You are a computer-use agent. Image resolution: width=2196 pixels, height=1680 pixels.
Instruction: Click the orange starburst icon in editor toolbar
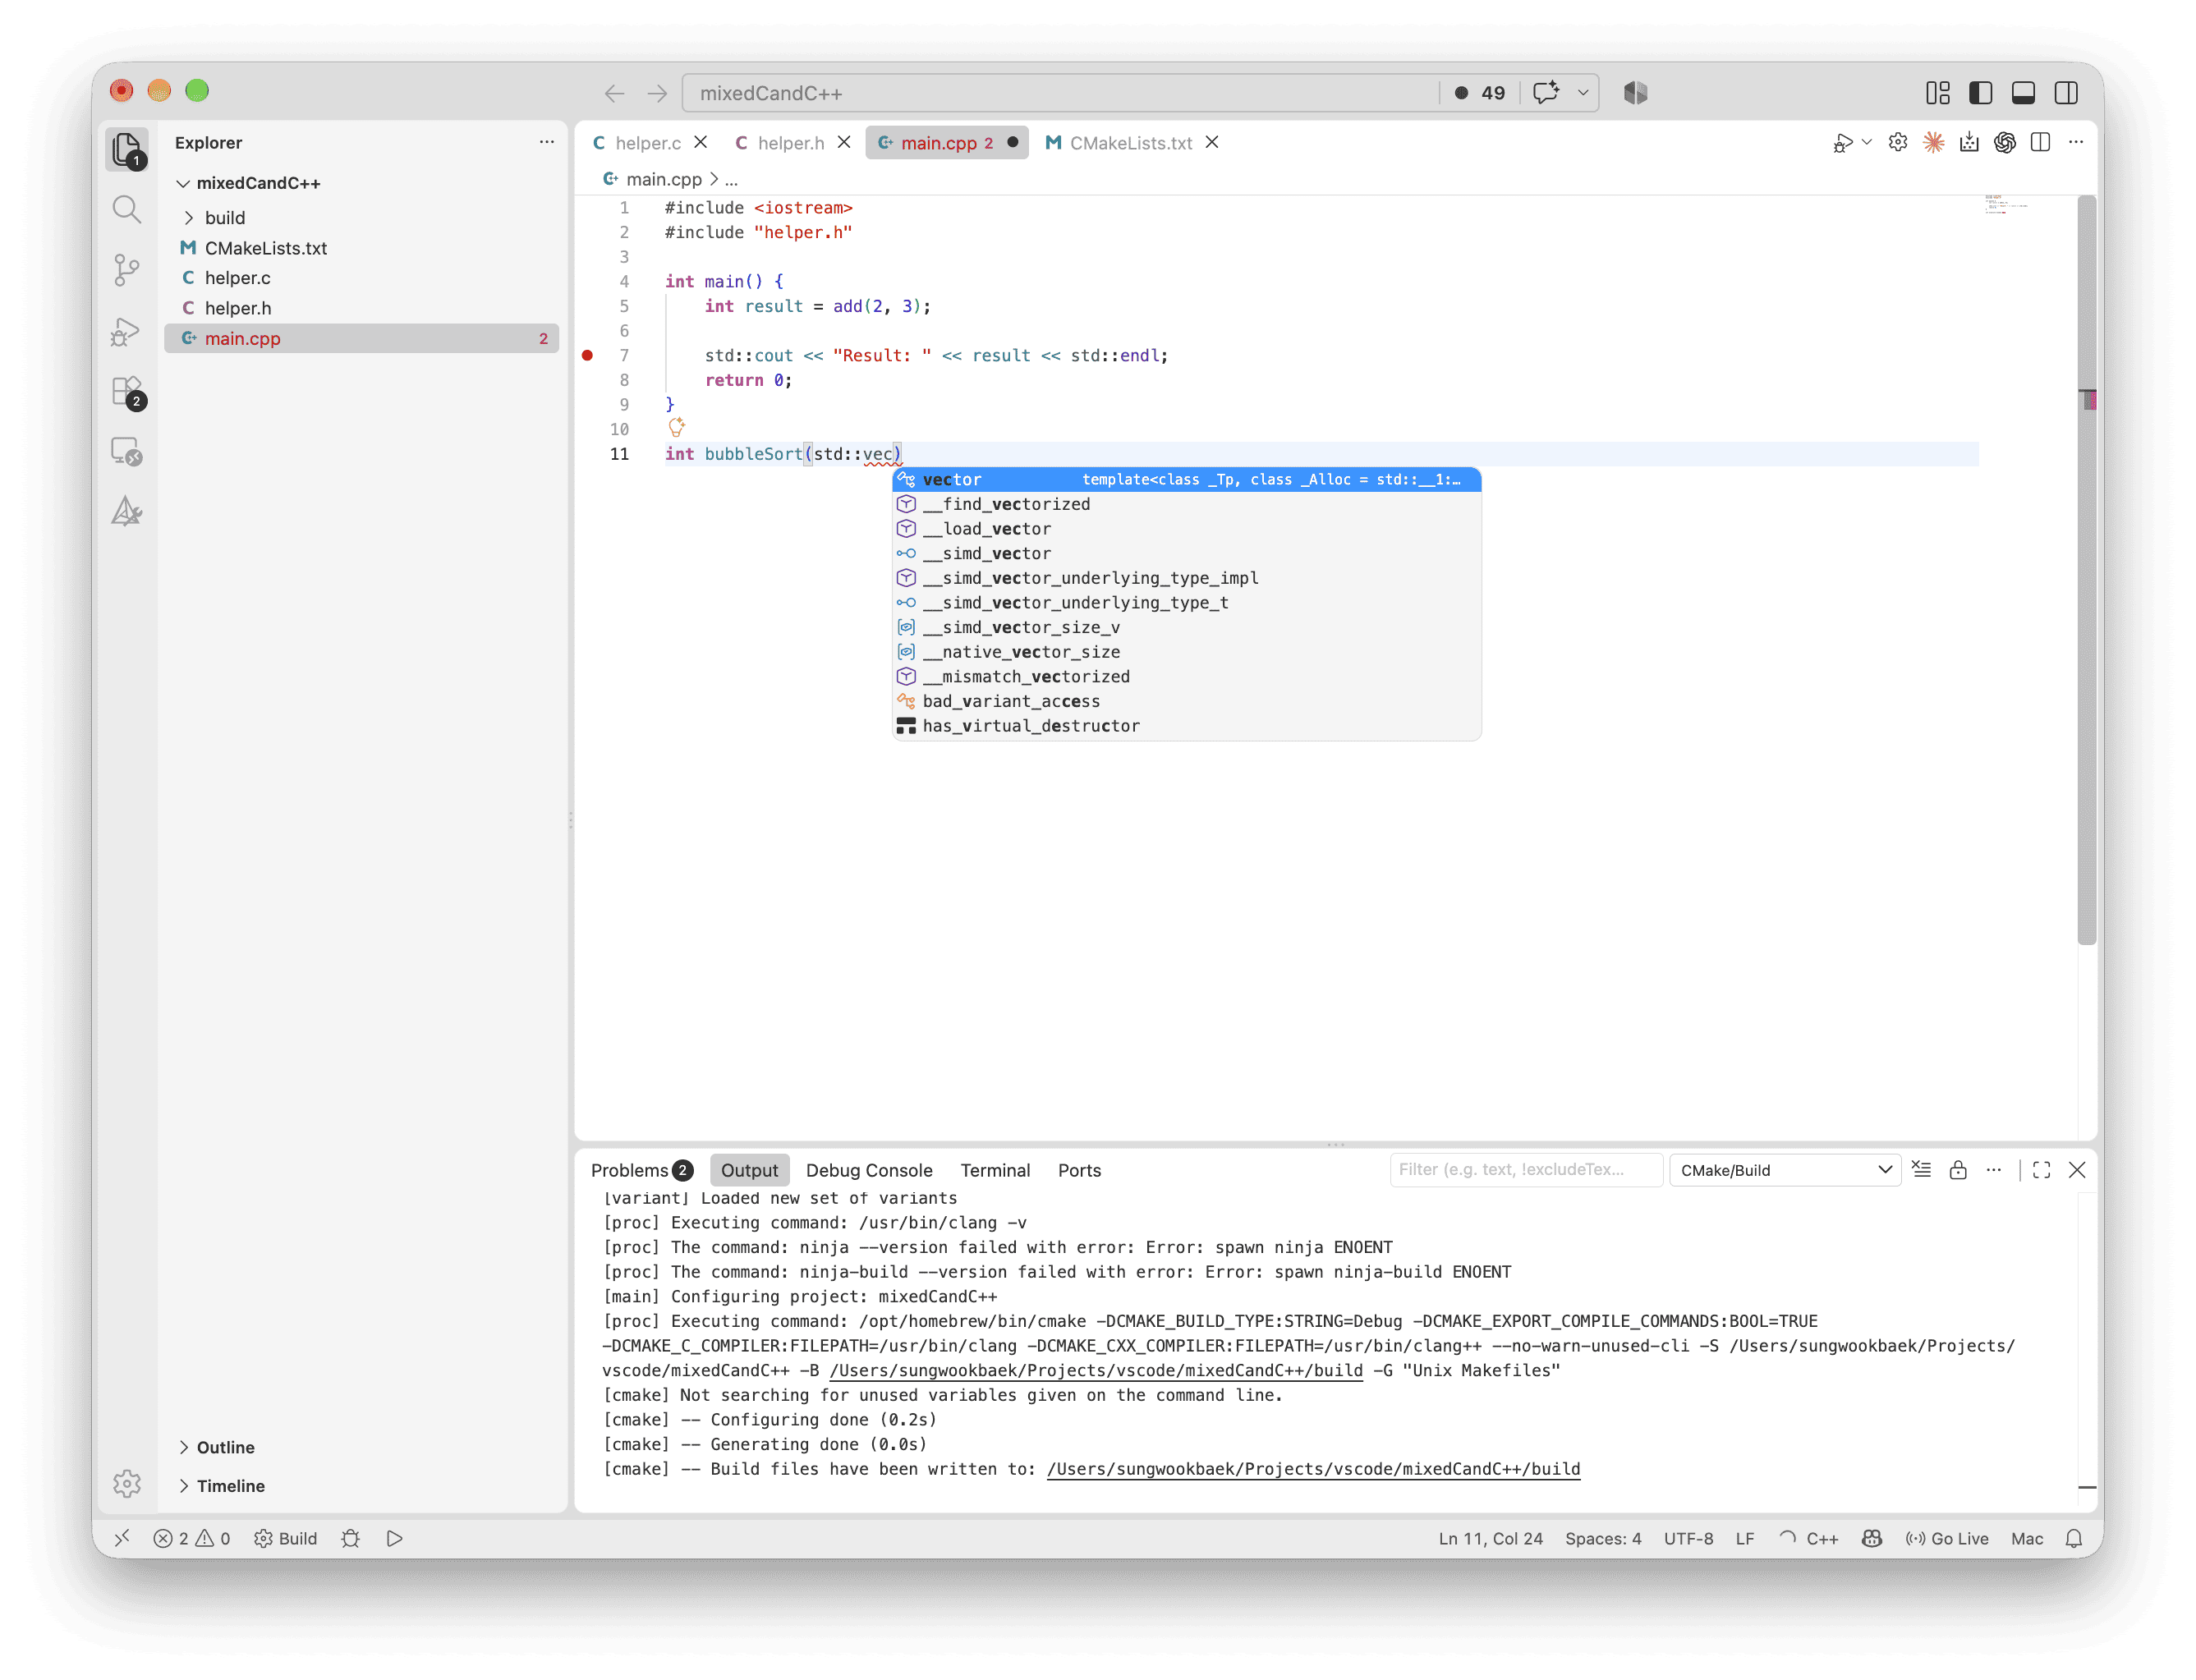pyautogui.click(x=1934, y=142)
